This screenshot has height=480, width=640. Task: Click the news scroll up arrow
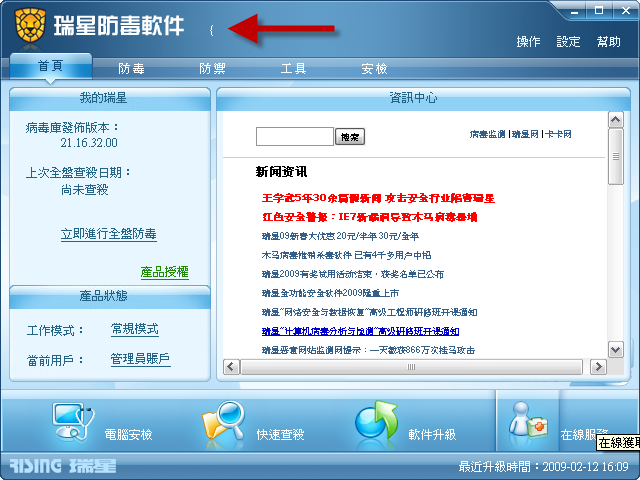(x=616, y=120)
